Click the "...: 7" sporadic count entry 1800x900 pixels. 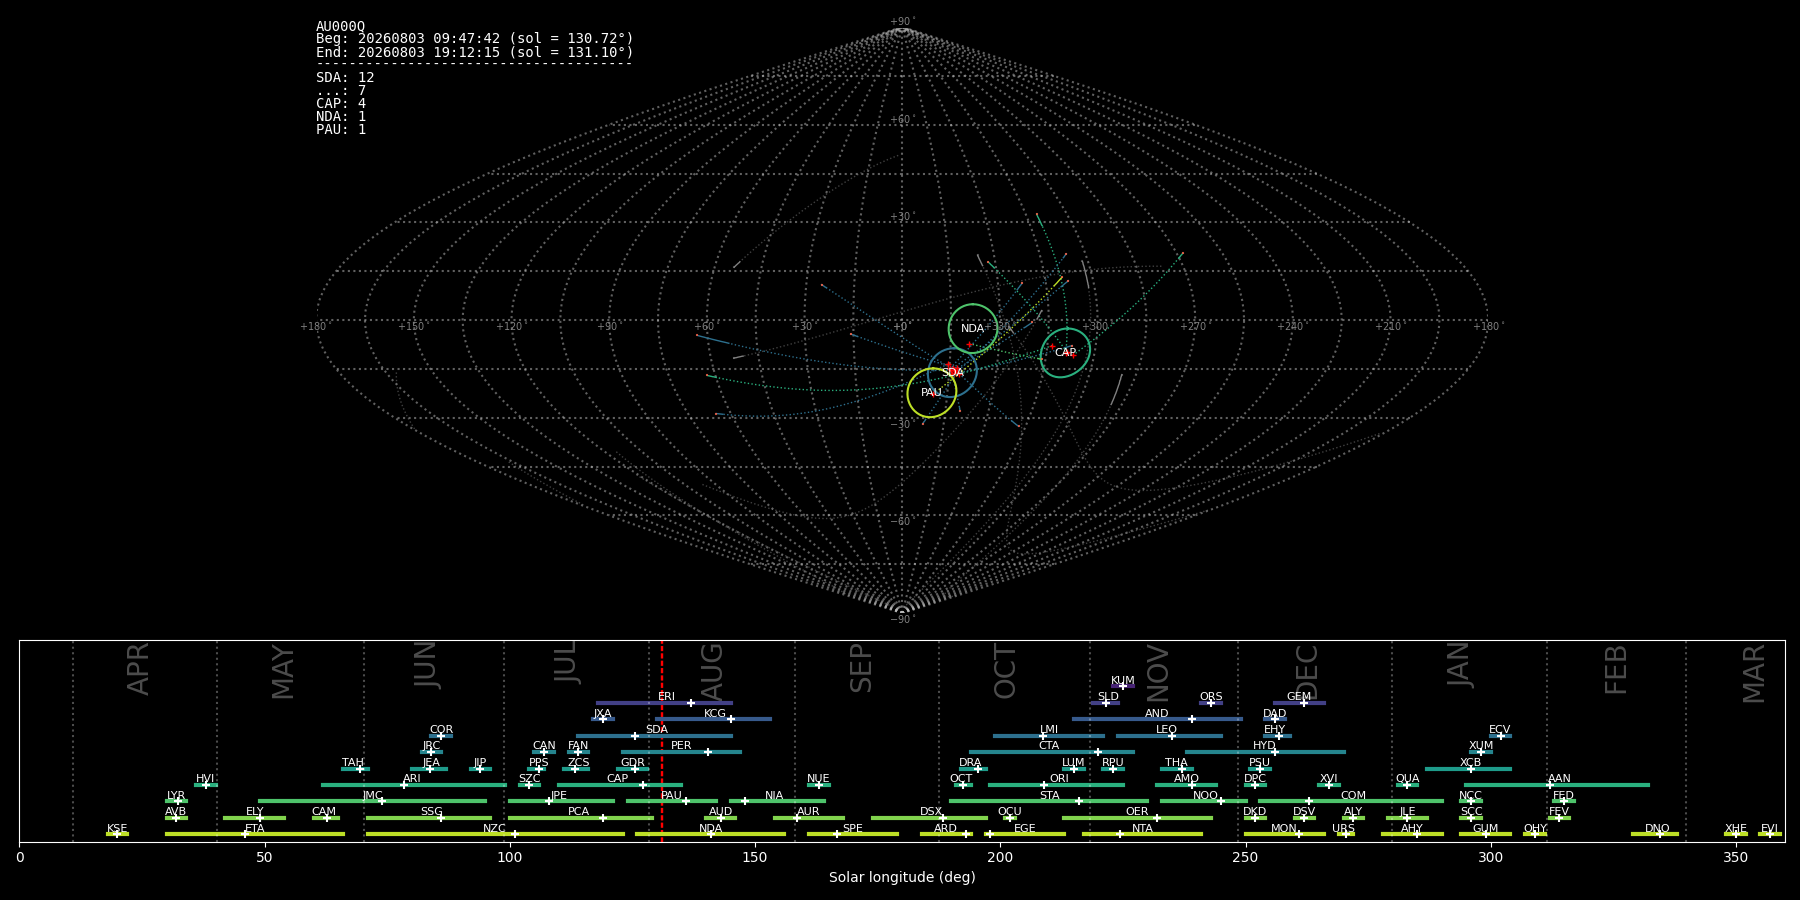point(341,90)
